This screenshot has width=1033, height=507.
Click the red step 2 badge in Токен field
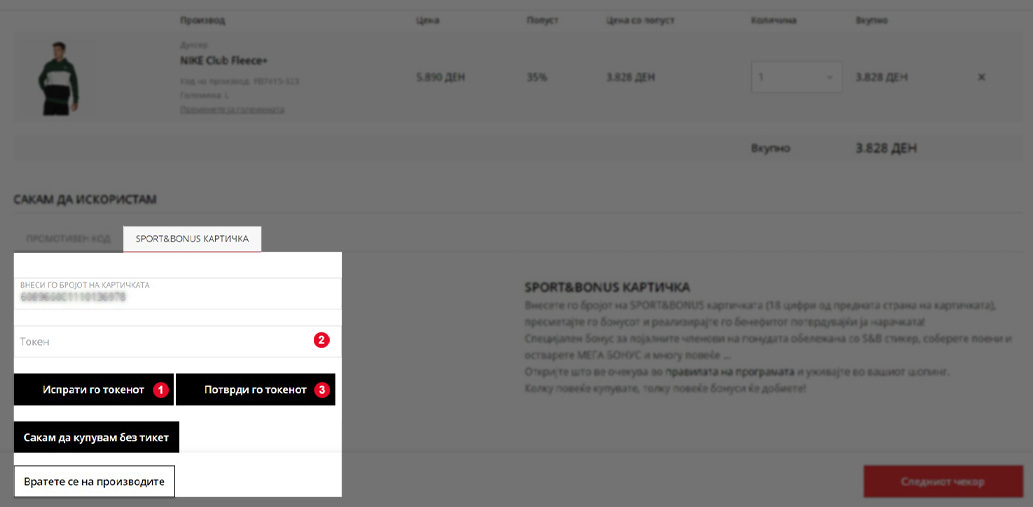321,340
